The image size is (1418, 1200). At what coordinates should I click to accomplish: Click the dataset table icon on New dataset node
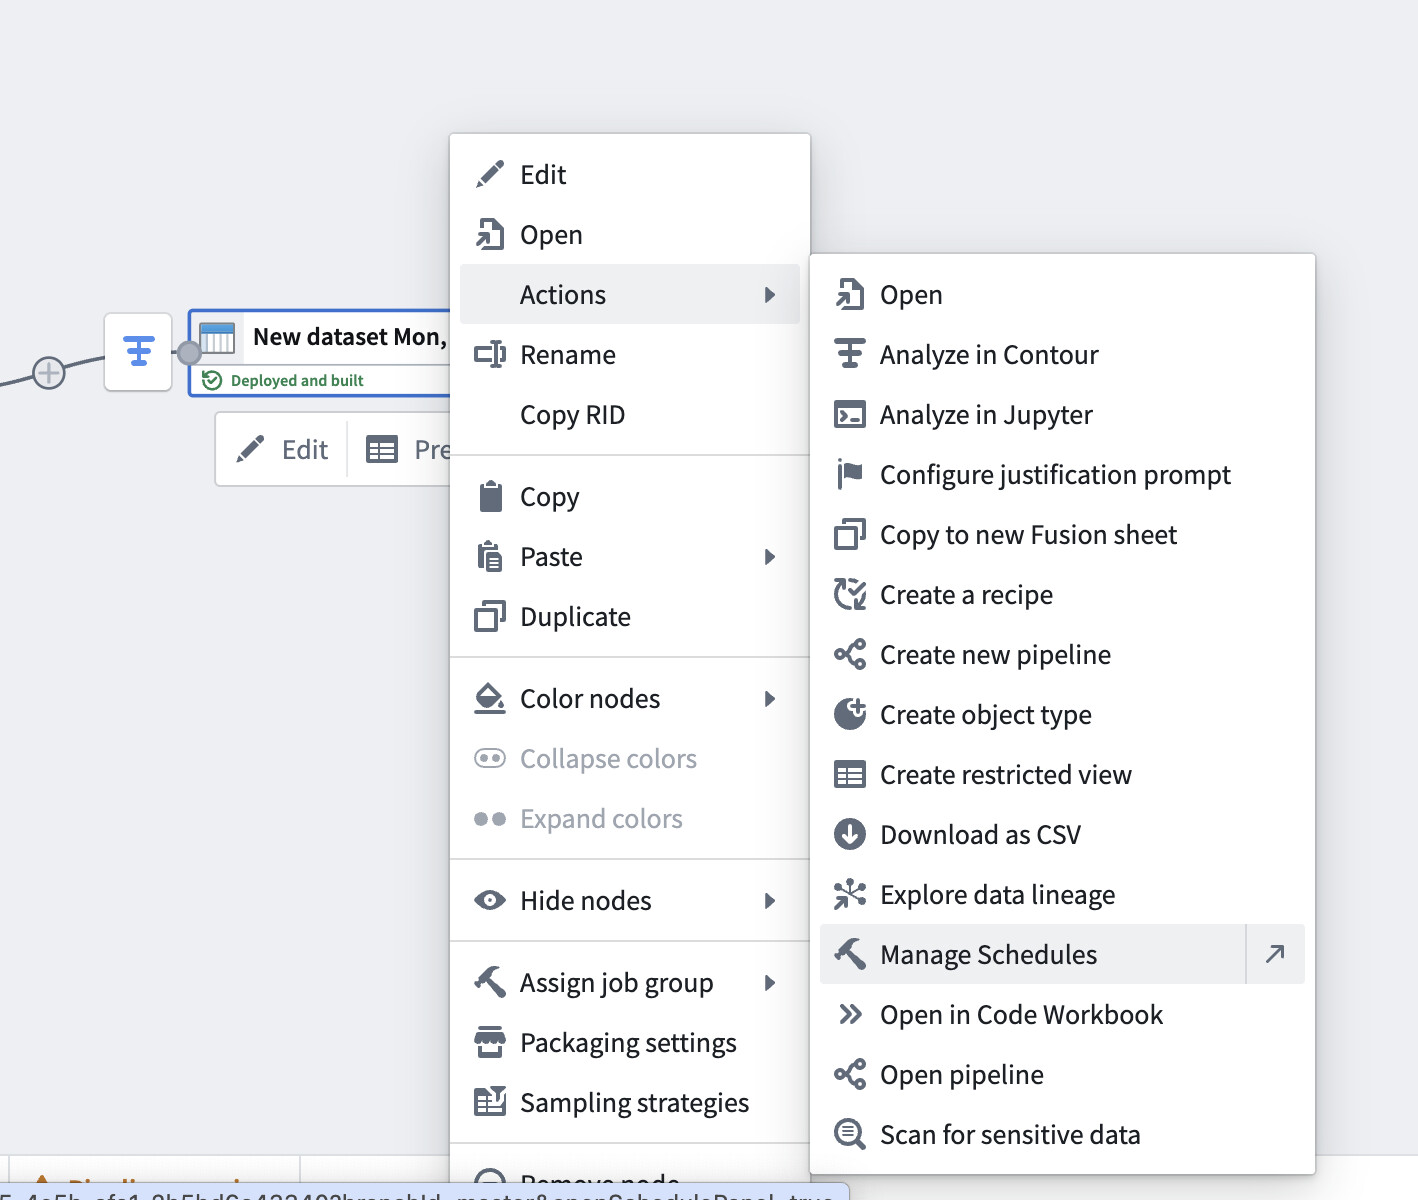pyautogui.click(x=218, y=338)
